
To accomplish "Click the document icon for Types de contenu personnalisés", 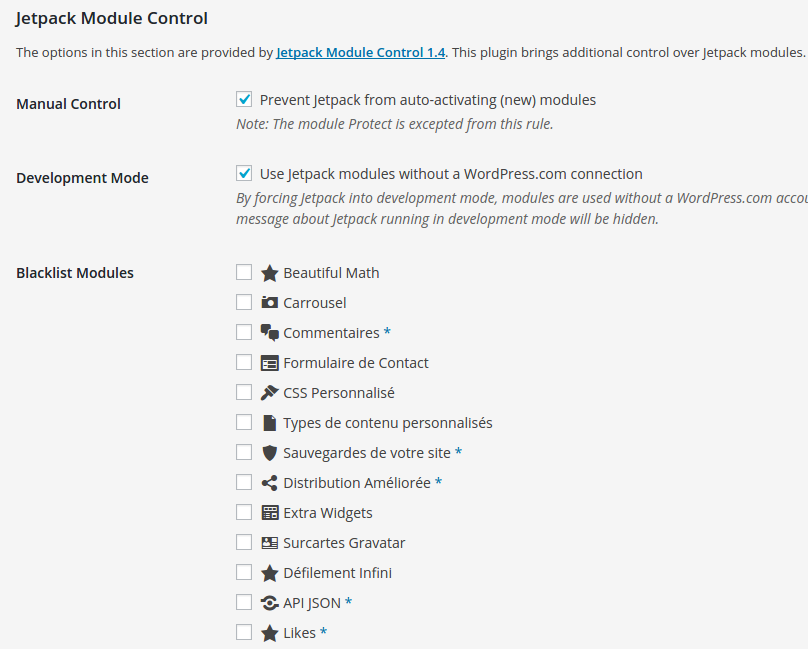I will point(269,423).
